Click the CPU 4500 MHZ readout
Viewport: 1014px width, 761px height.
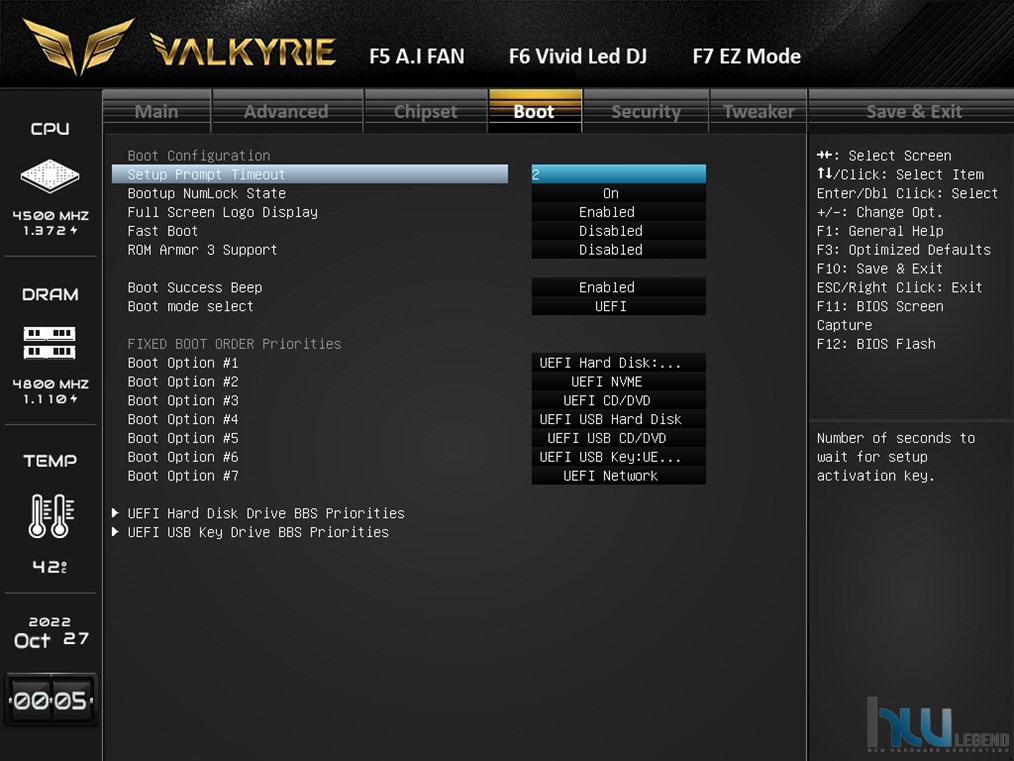50,215
